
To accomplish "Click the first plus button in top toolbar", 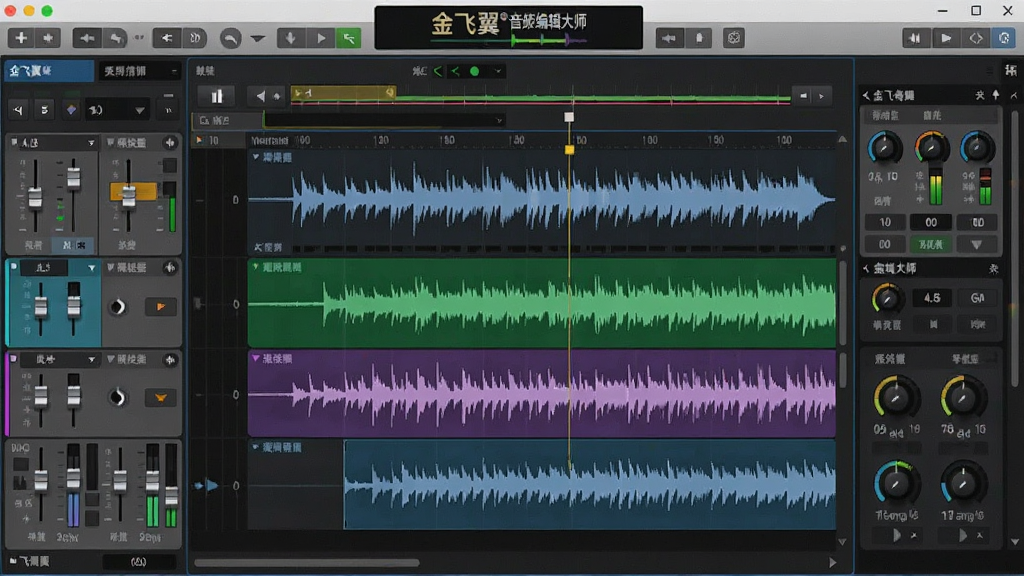I will coord(21,38).
